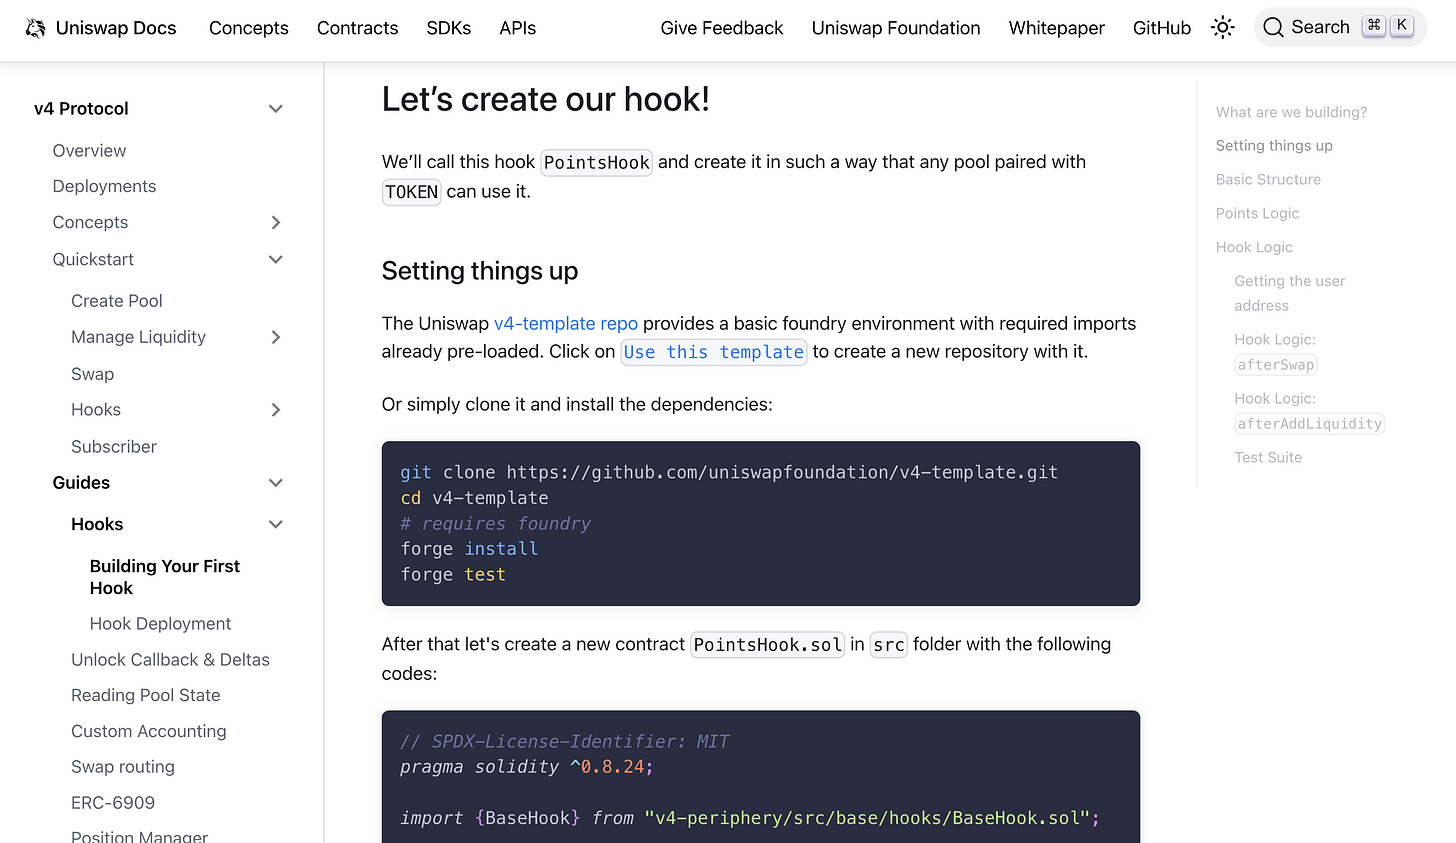
Task: Open Unlock Callback & Deltas guide
Action: (x=170, y=660)
